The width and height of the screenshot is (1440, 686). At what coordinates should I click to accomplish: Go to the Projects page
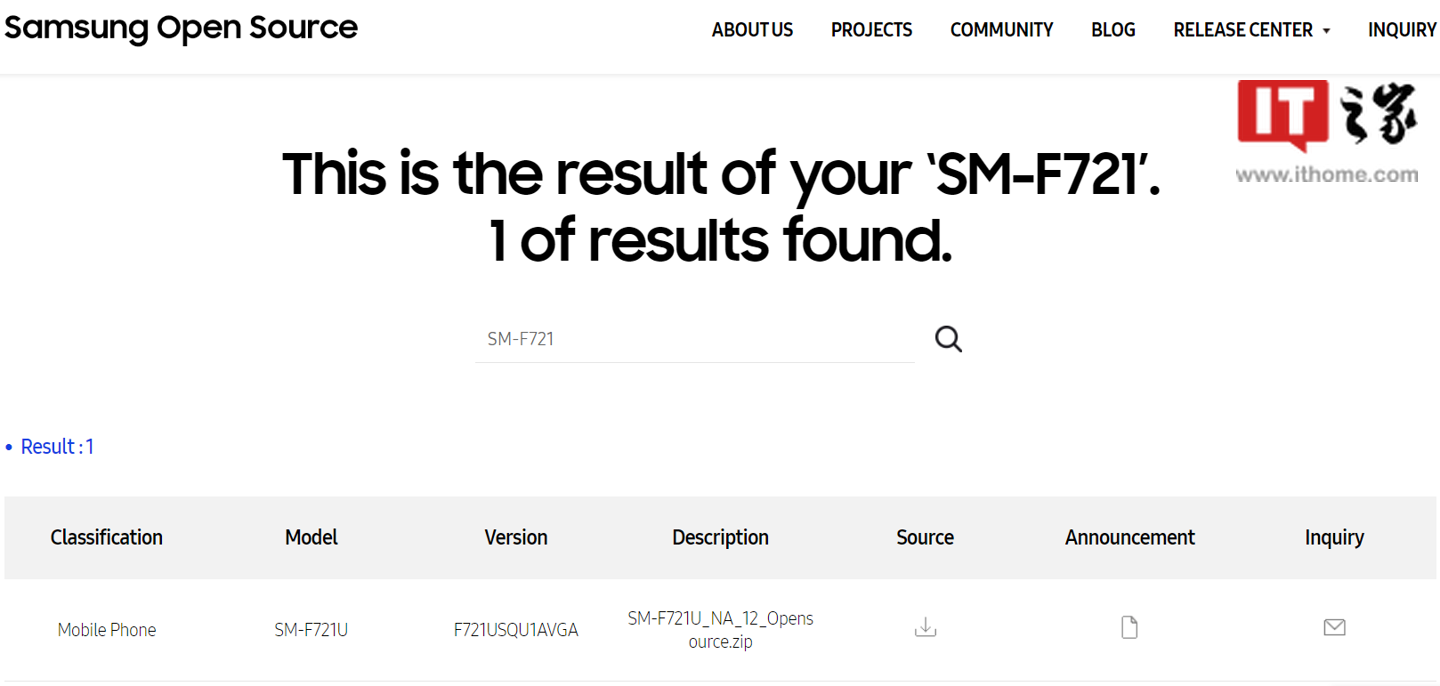pos(871,30)
